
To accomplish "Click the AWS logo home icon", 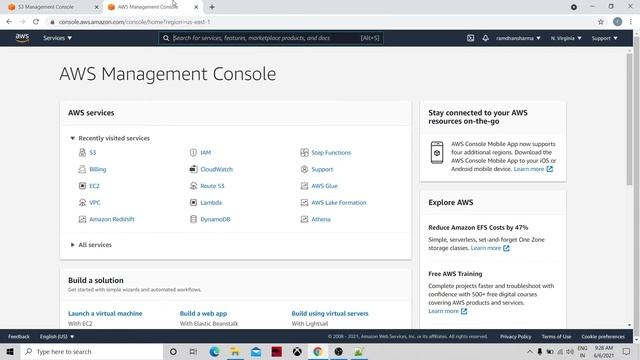I will click(x=22, y=38).
